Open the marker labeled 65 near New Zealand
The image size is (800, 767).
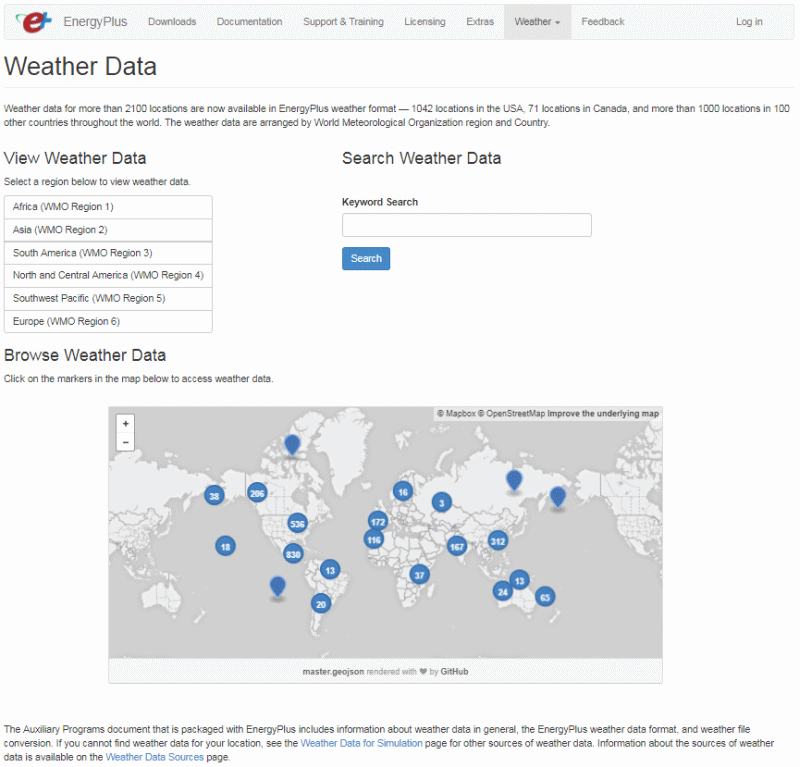[545, 595]
